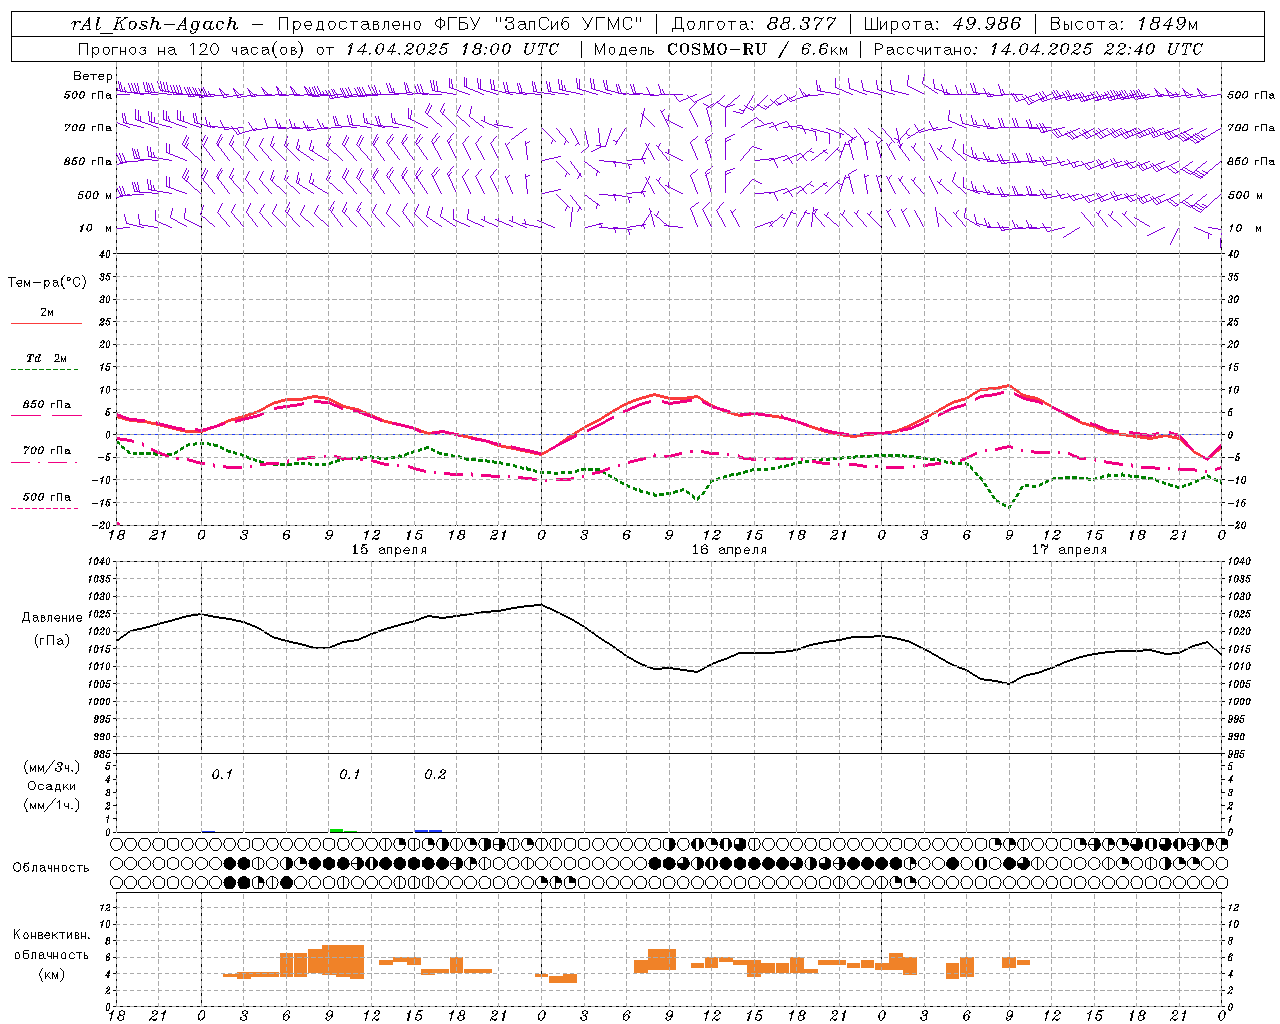Click the 500 м wind level label on the left
The image size is (1280, 1024).
(95, 195)
